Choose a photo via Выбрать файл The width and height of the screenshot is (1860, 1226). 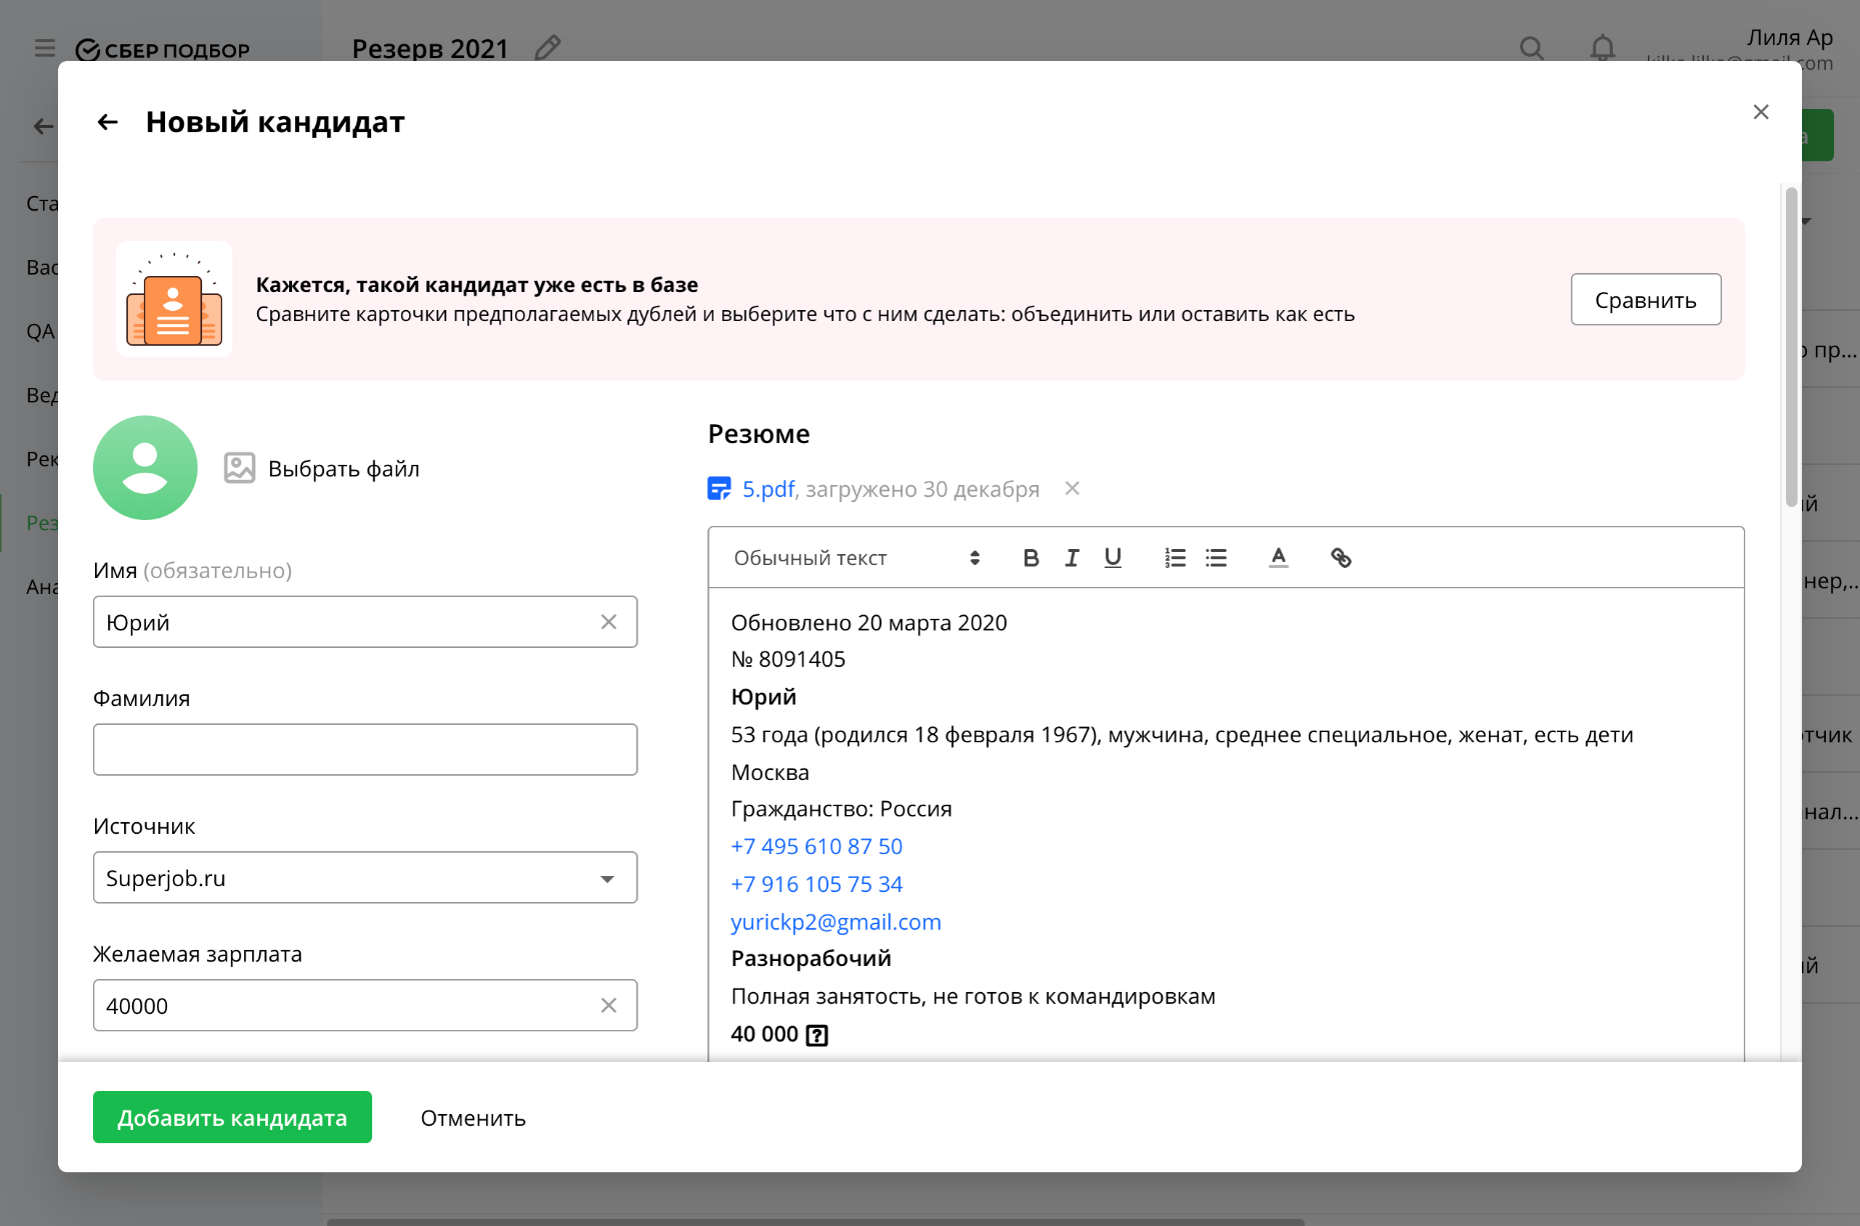click(322, 469)
